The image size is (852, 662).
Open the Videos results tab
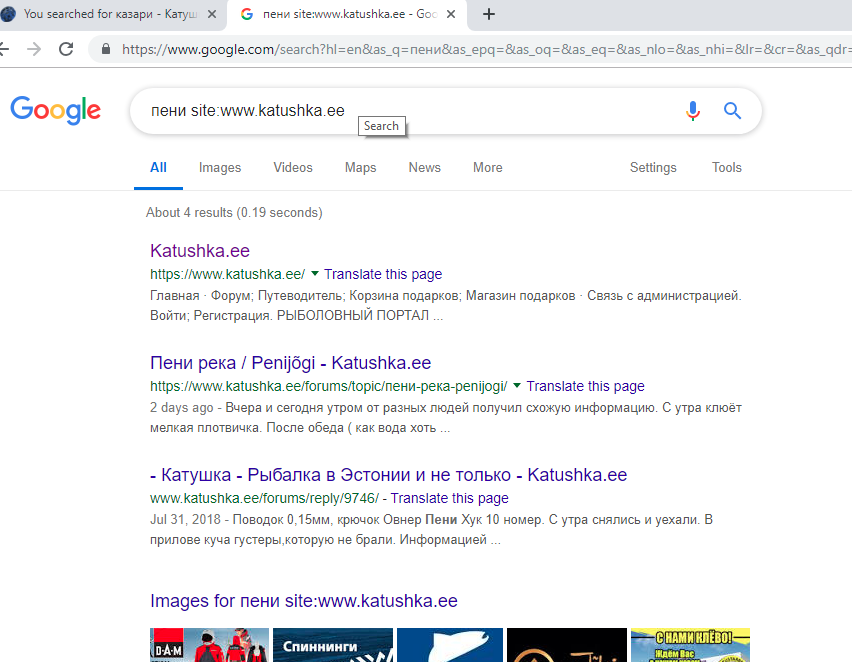[x=293, y=168]
